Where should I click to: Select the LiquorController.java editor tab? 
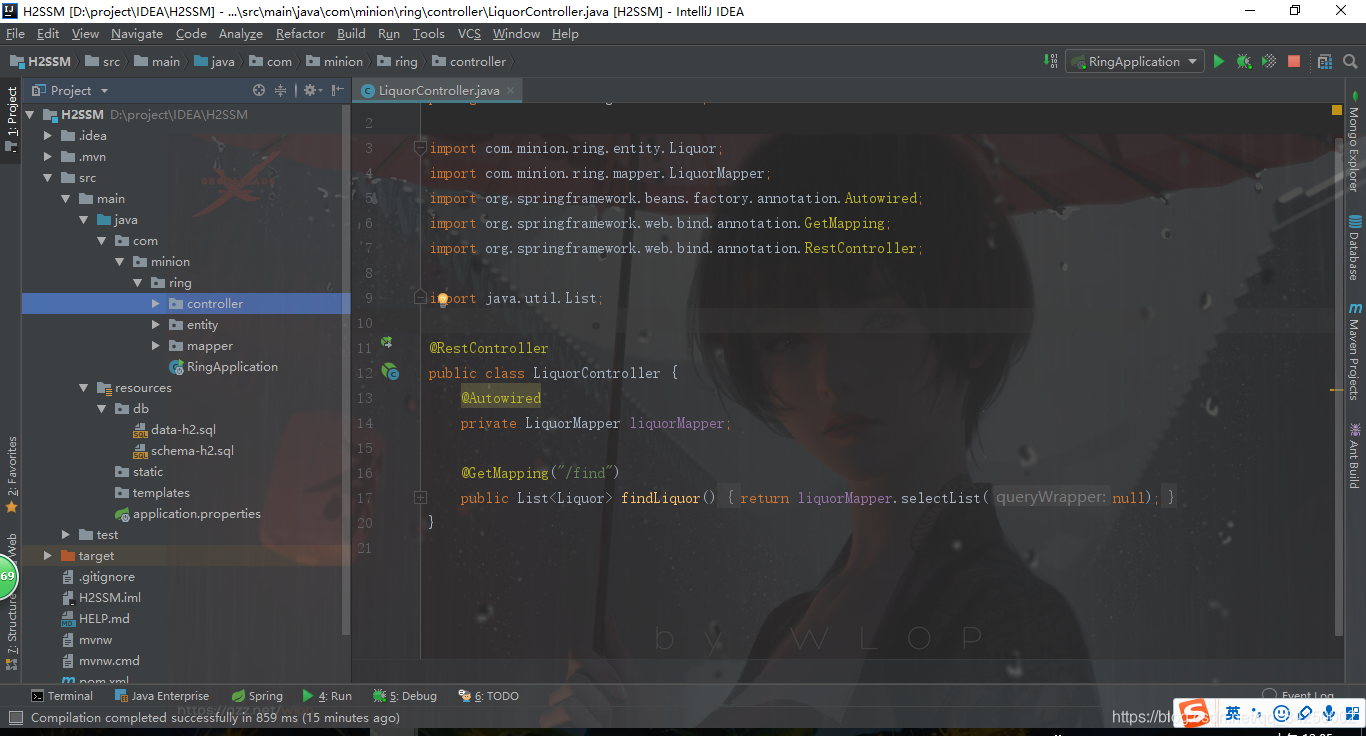[438, 90]
